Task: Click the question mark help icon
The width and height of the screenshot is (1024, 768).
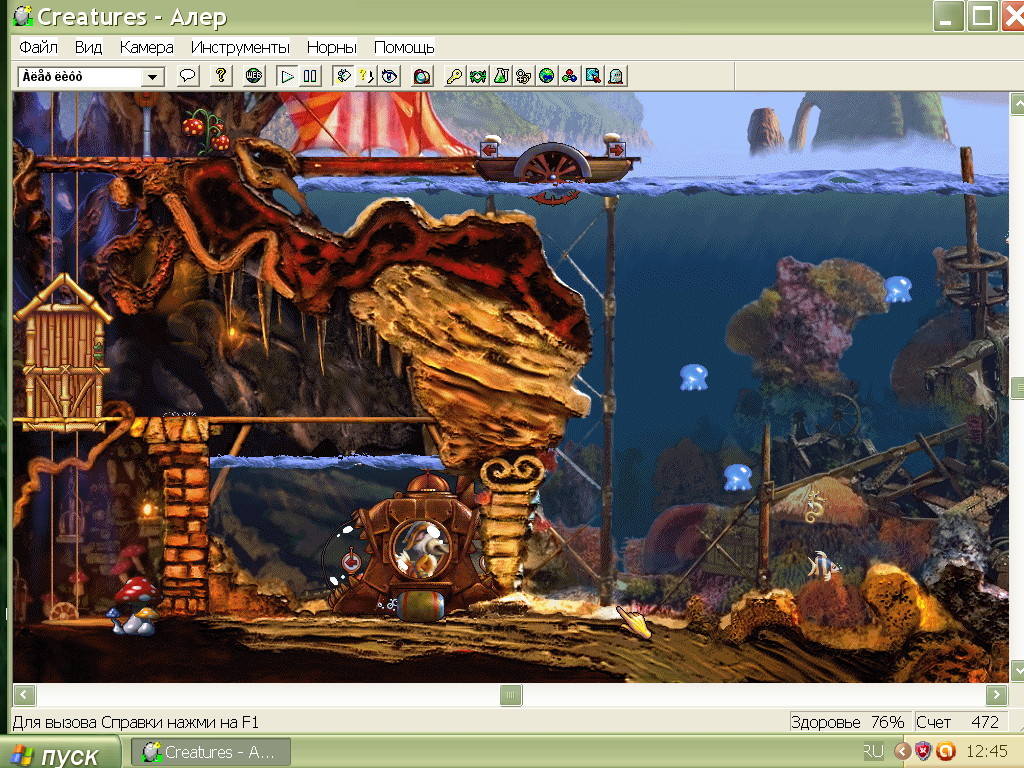Action: (x=221, y=76)
